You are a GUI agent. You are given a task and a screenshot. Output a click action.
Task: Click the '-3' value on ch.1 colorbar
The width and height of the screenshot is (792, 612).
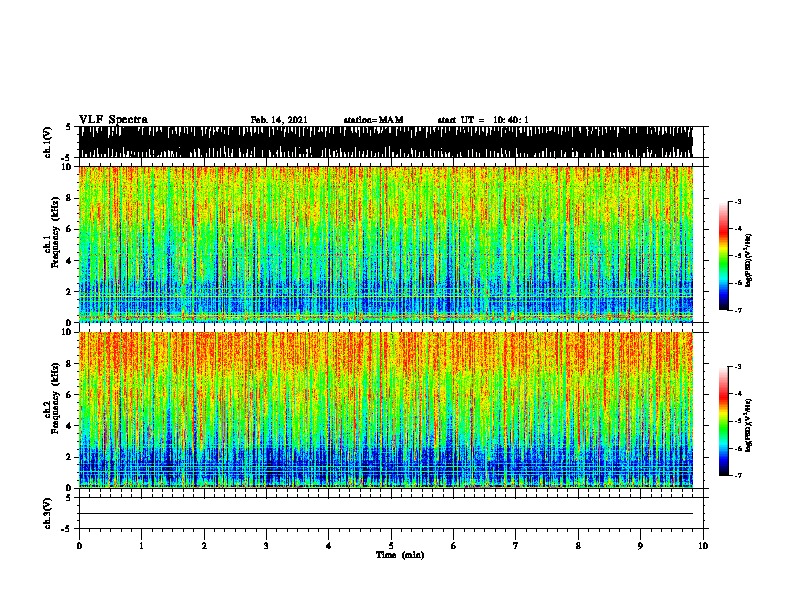coord(737,202)
